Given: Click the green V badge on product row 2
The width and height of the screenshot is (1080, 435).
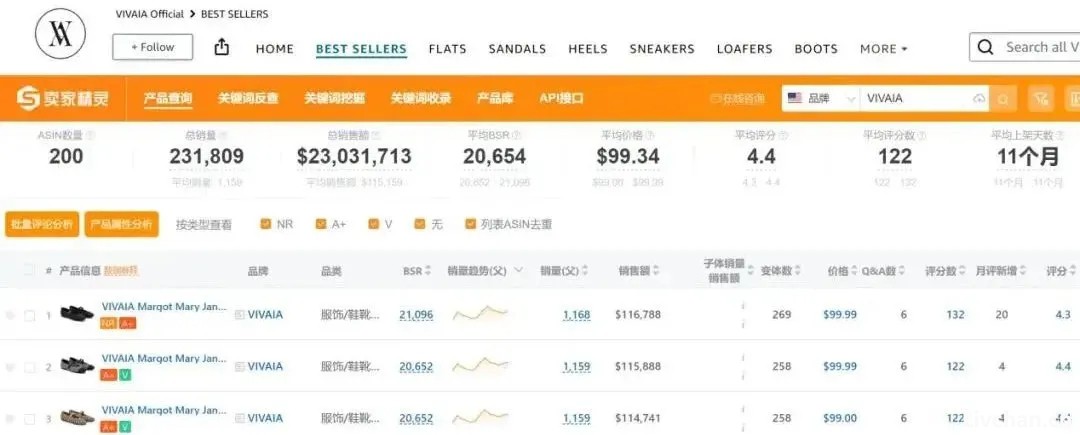Looking at the screenshot, I should coord(125,375).
